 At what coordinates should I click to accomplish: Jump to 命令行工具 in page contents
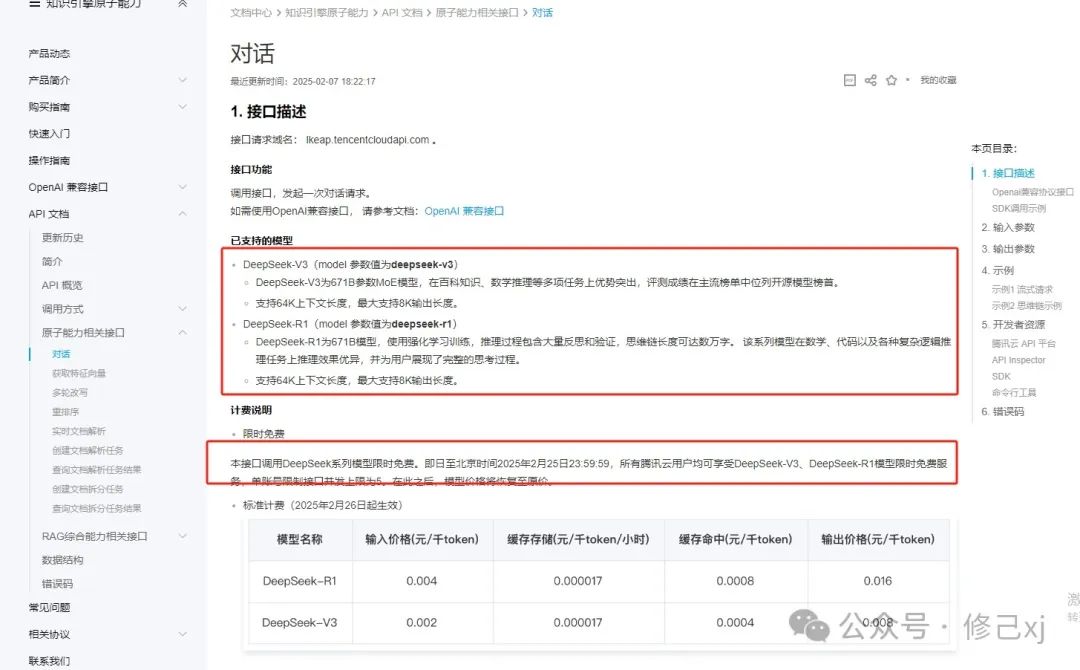[x=1014, y=392]
